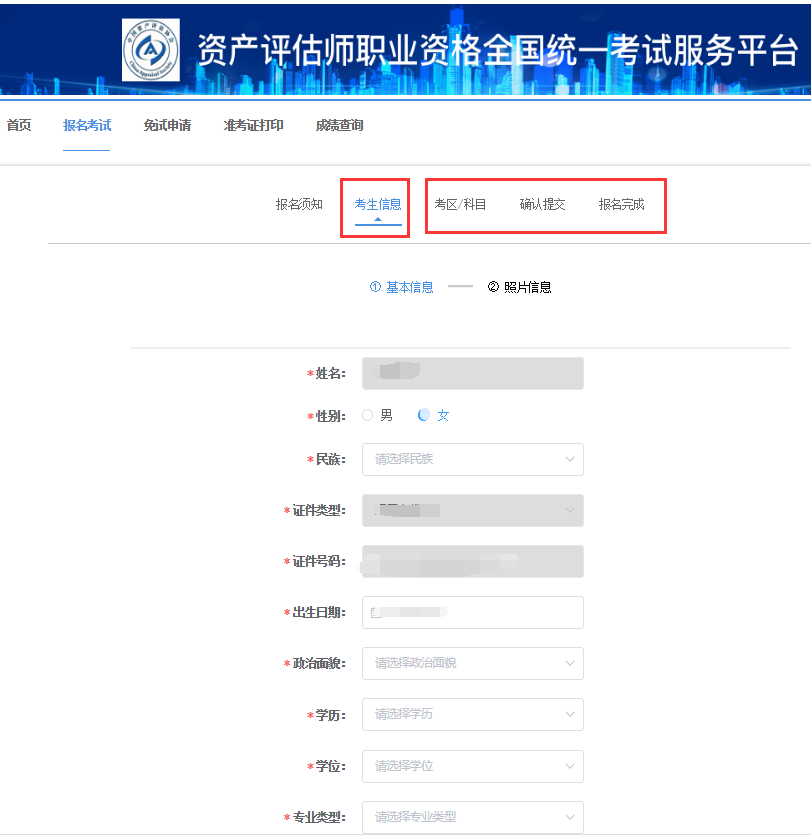811x837 pixels.
Task: Expand the 政治面貌 dropdown
Action: [x=473, y=663]
